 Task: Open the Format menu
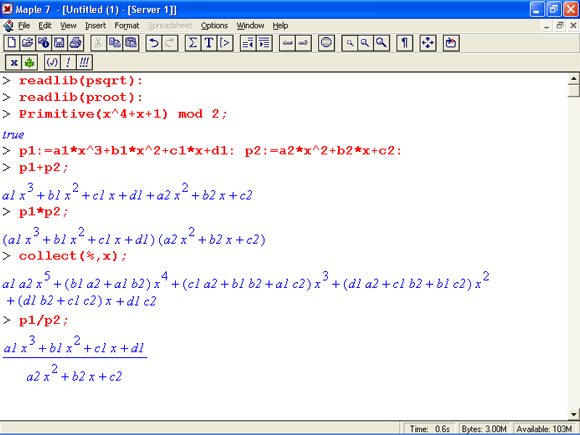(x=127, y=26)
